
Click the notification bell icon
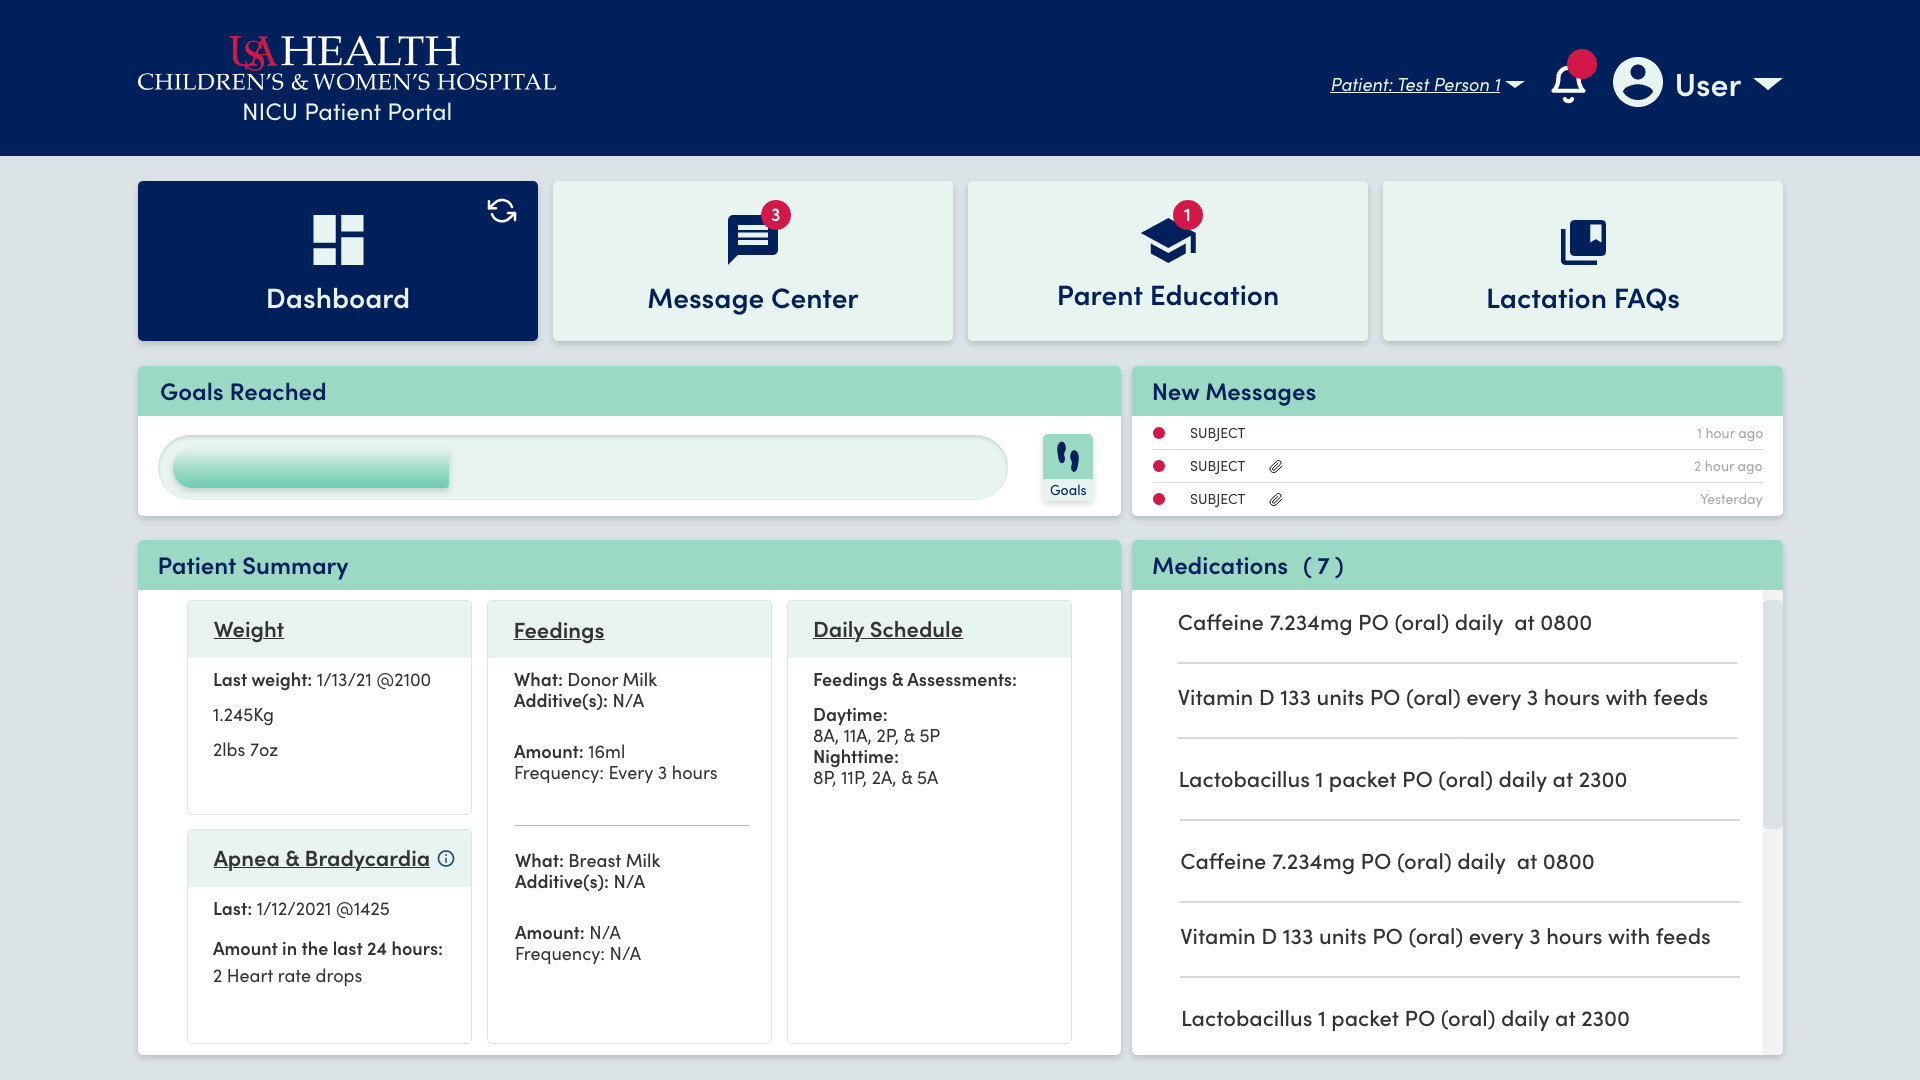pos(1568,84)
